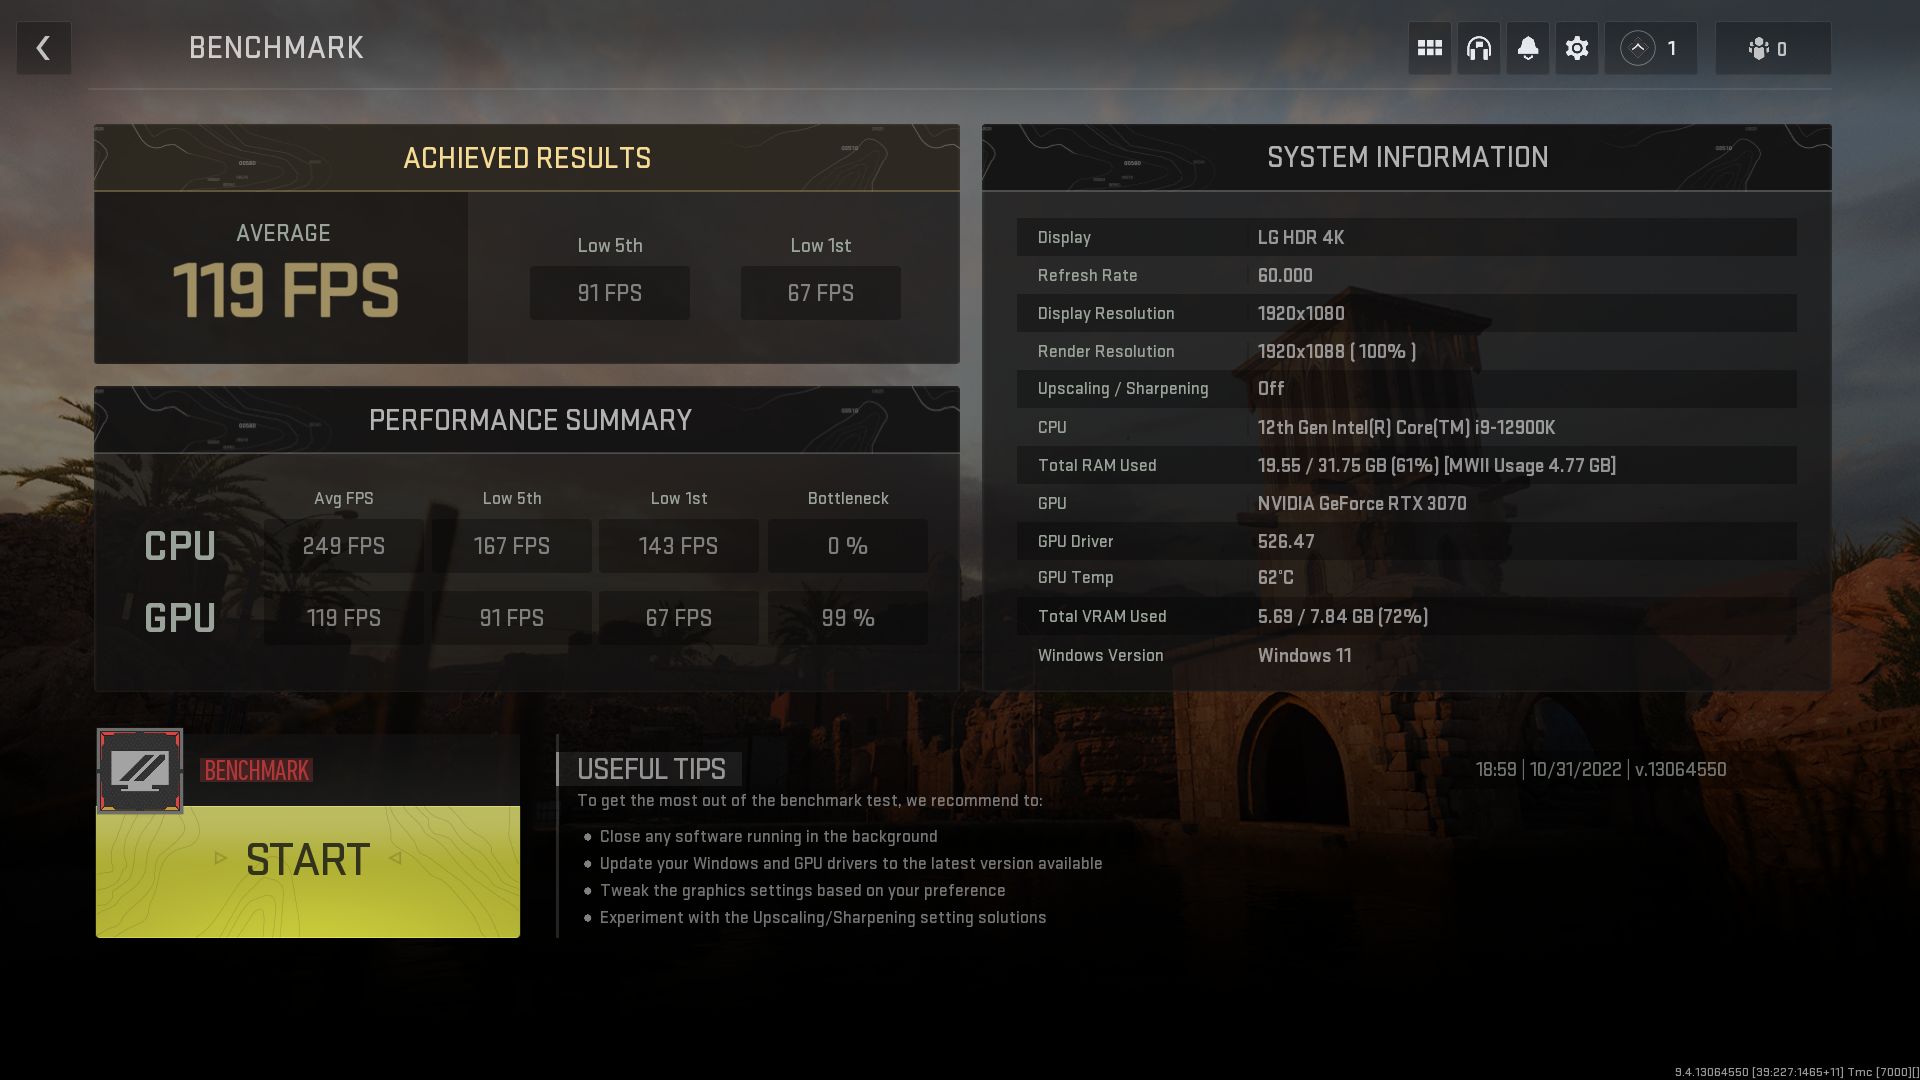Select the ACHIEVED RESULTS tab section
The width and height of the screenshot is (1920, 1080).
[x=526, y=158]
